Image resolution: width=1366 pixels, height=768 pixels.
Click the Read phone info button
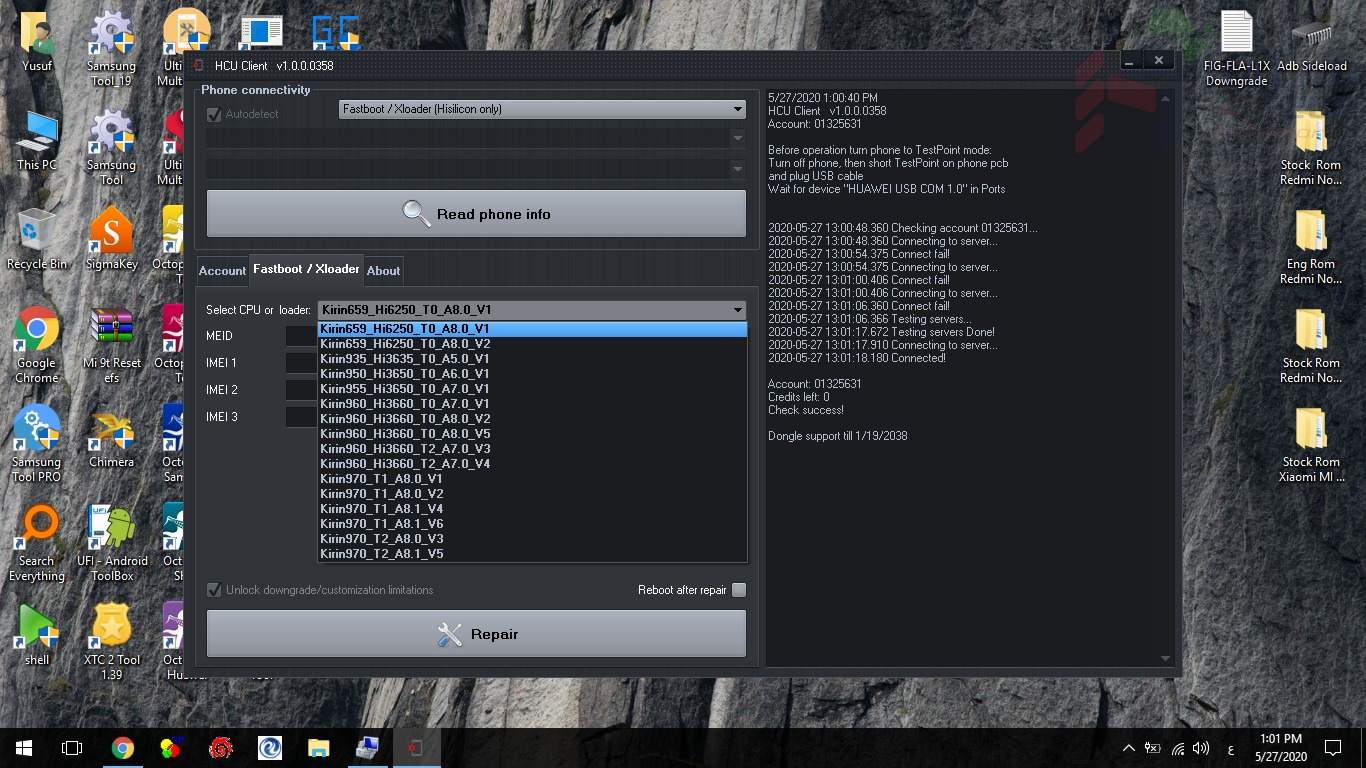(x=476, y=214)
